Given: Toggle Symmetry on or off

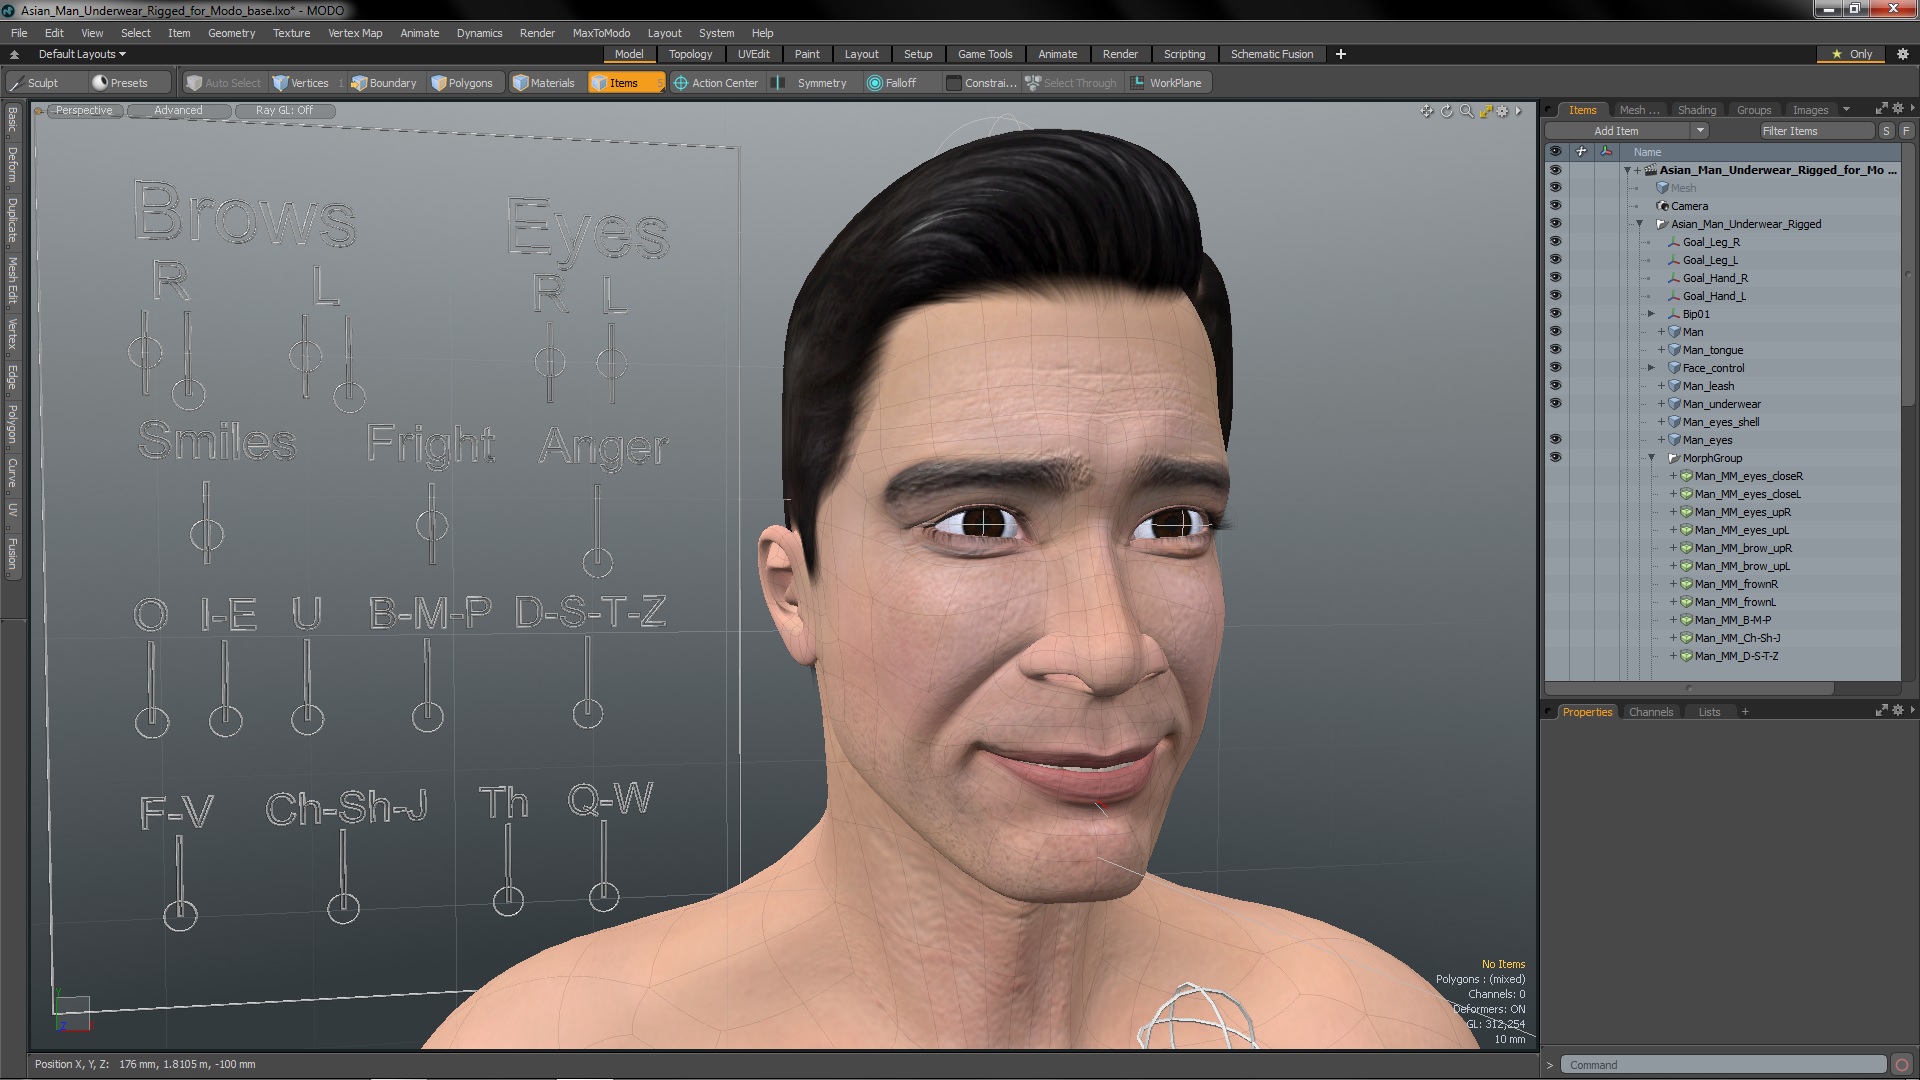Looking at the screenshot, I should pyautogui.click(x=811, y=83).
